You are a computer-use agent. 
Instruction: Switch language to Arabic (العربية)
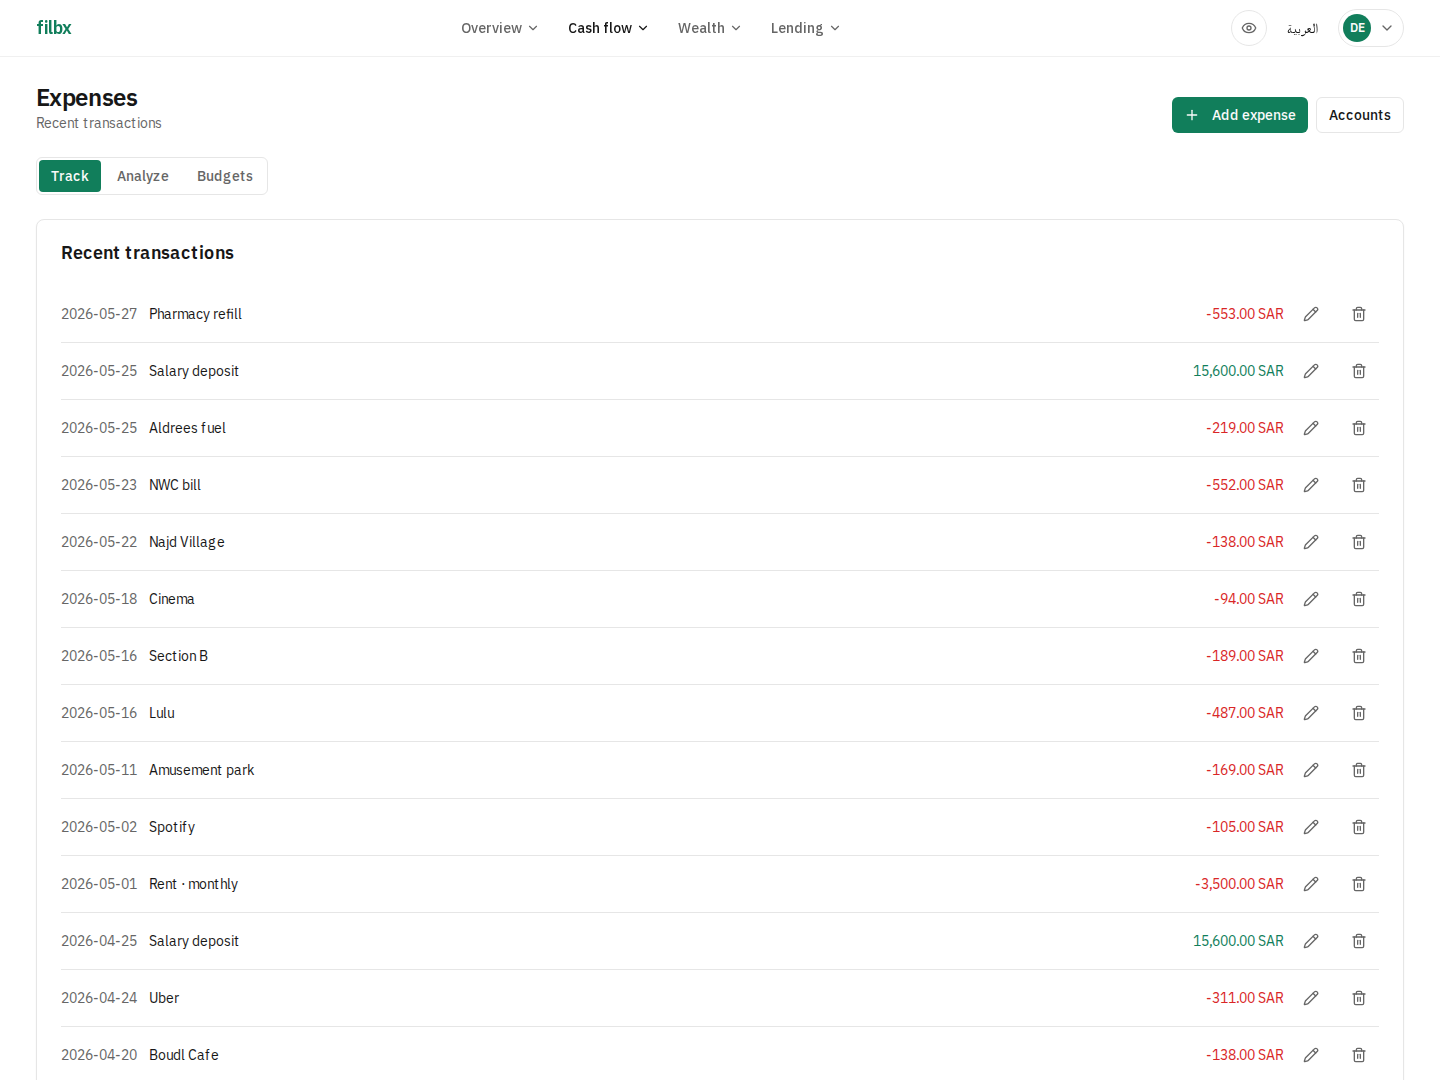pyautogui.click(x=1302, y=28)
